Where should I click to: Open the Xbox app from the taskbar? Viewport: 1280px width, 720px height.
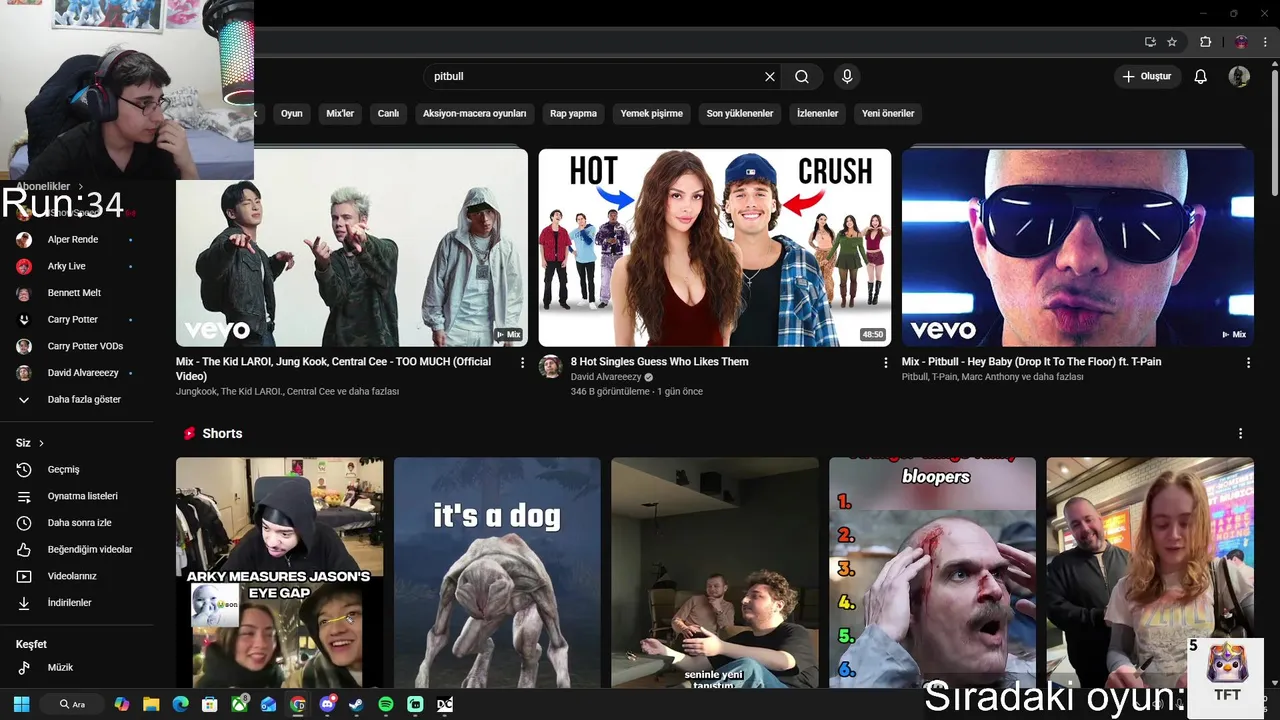pos(239,704)
